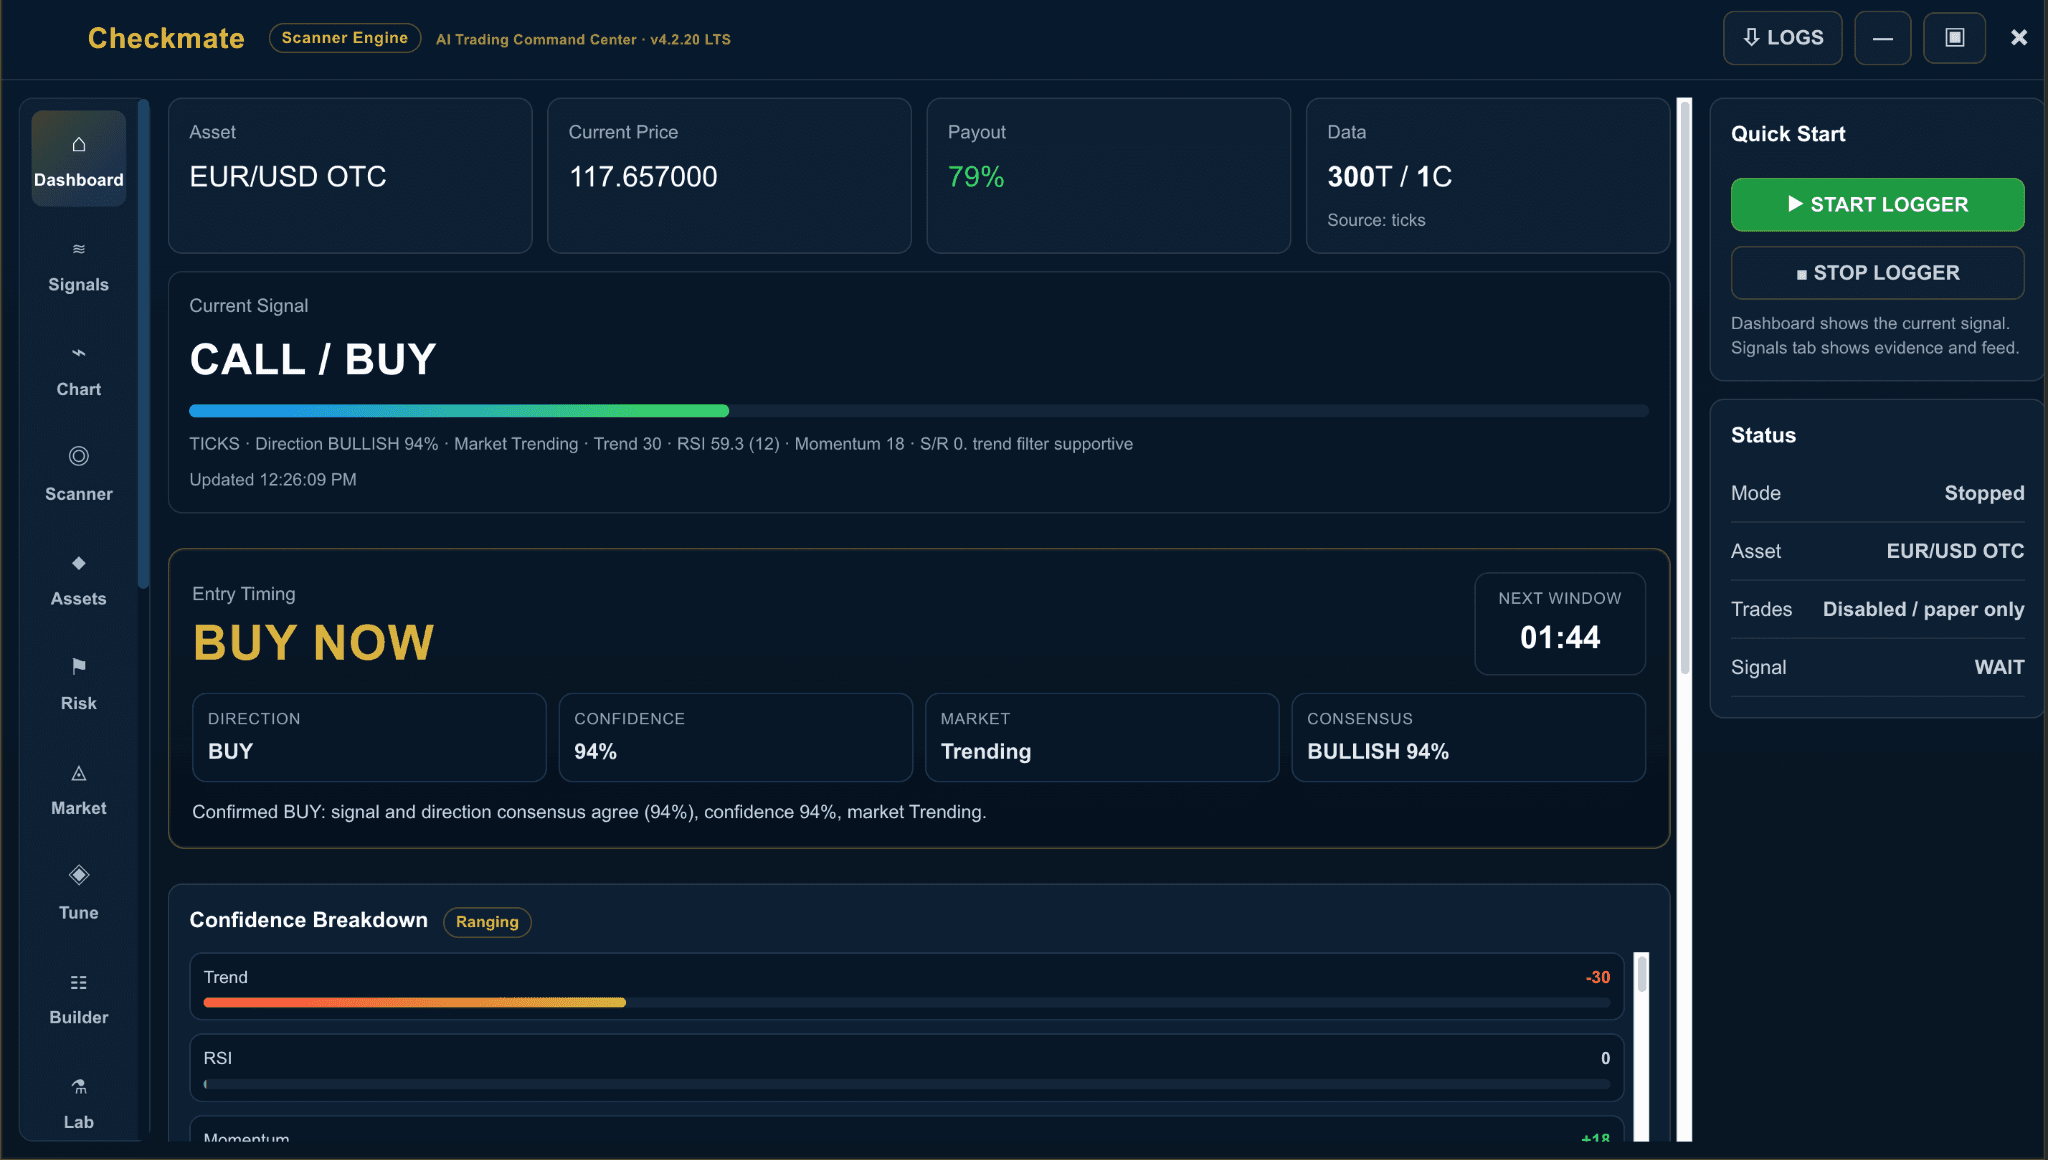The image size is (2048, 1160).
Task: Click the Trend confidence bar
Action: click(x=906, y=1002)
